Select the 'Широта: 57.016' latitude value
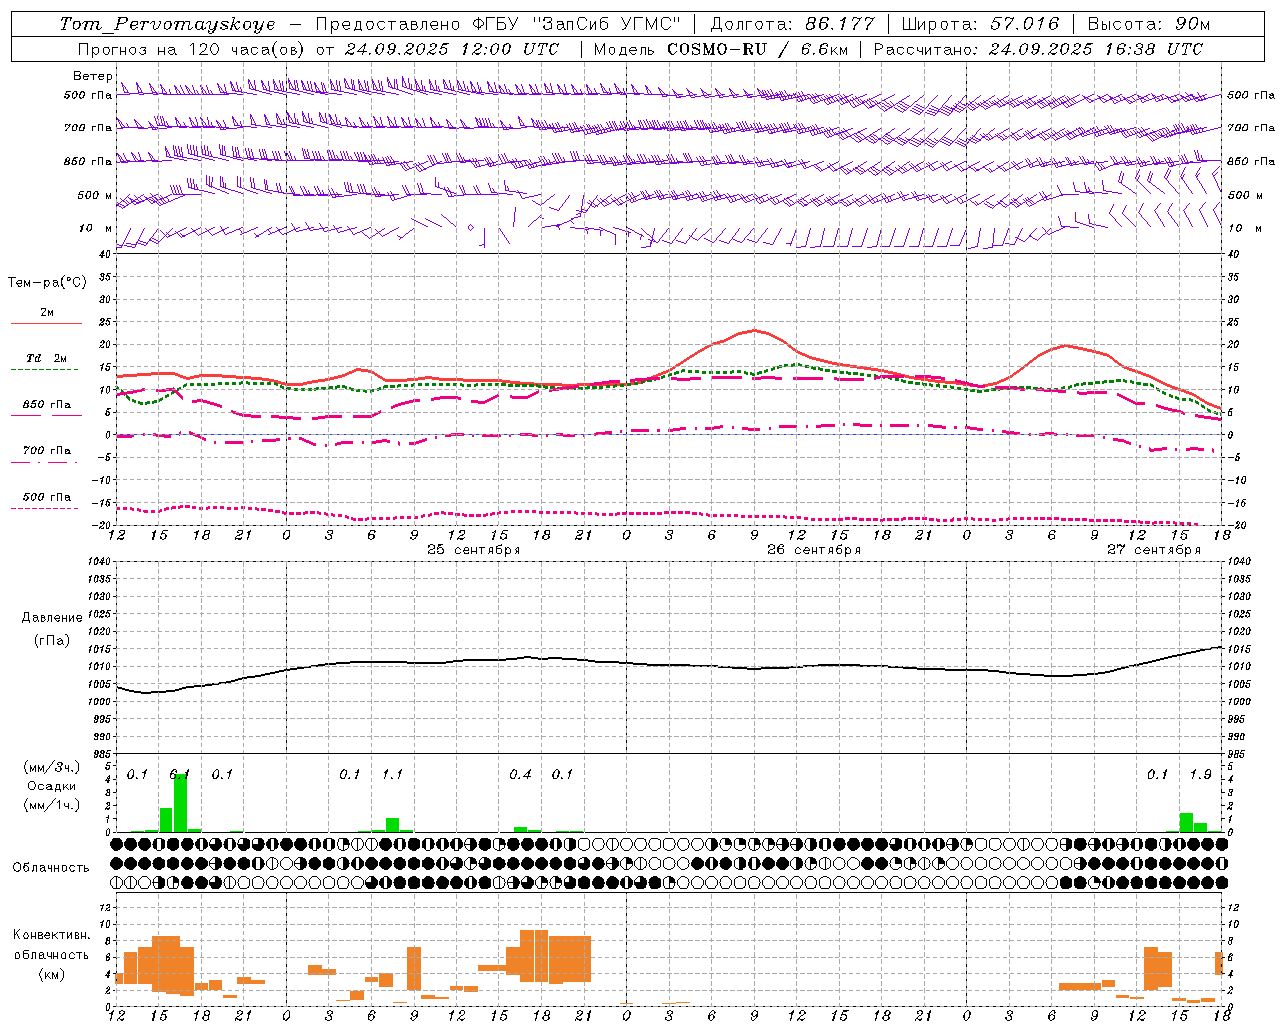Image resolution: width=1280 pixels, height=1024 pixels. click(980, 24)
